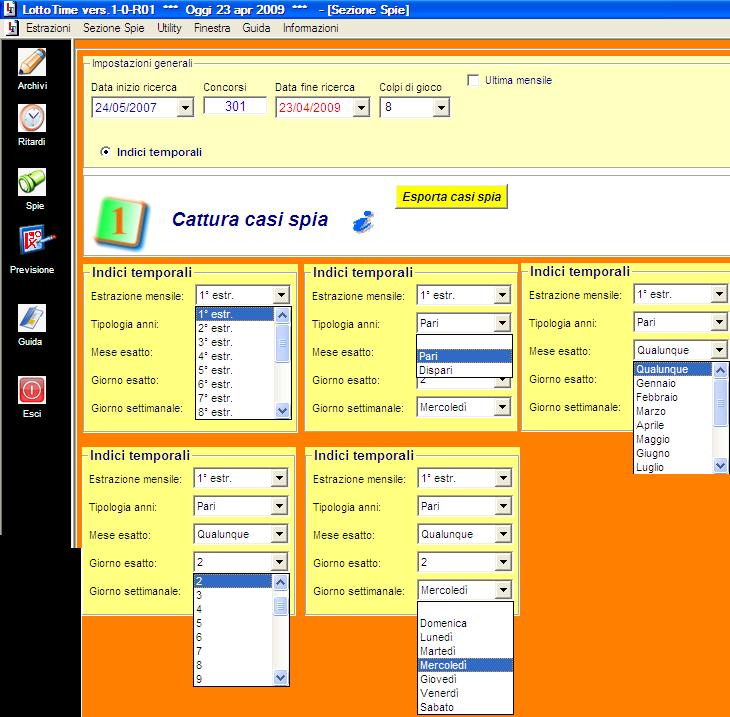Click the LottoTime title bar icon

(x=9, y=9)
